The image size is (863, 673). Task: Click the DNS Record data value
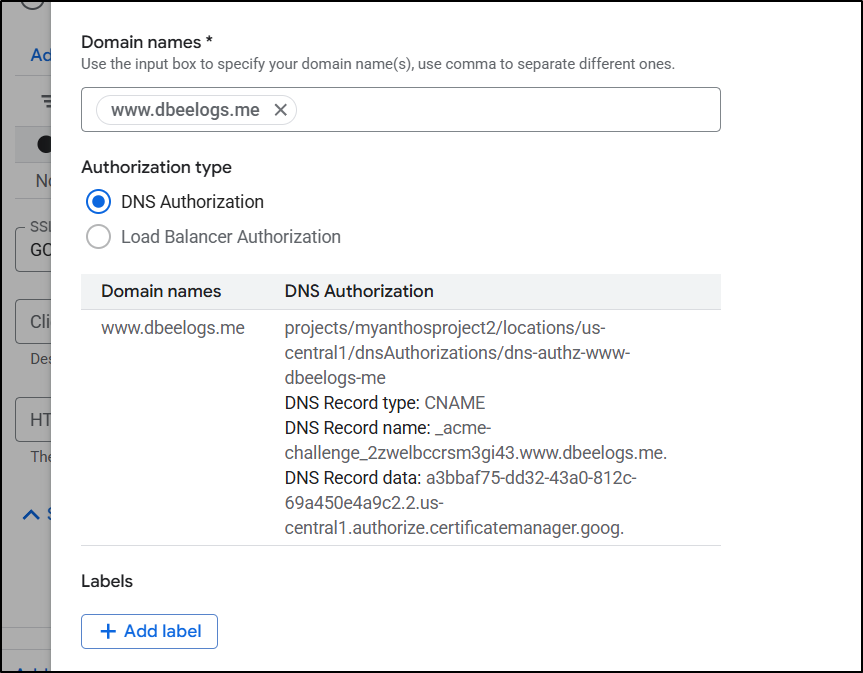tap(460, 503)
